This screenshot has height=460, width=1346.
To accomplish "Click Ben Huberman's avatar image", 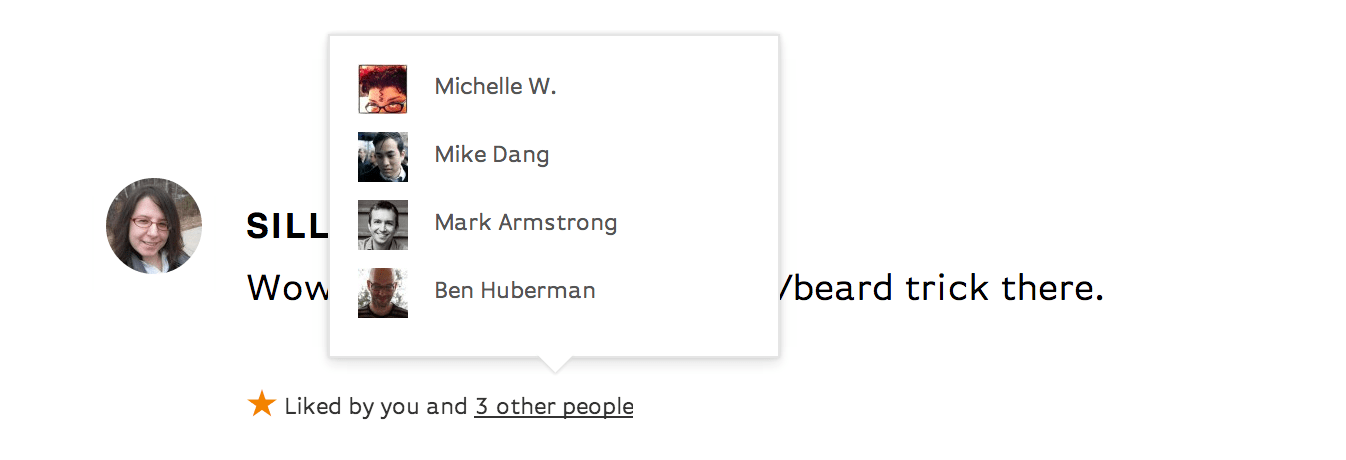I will tap(382, 293).
